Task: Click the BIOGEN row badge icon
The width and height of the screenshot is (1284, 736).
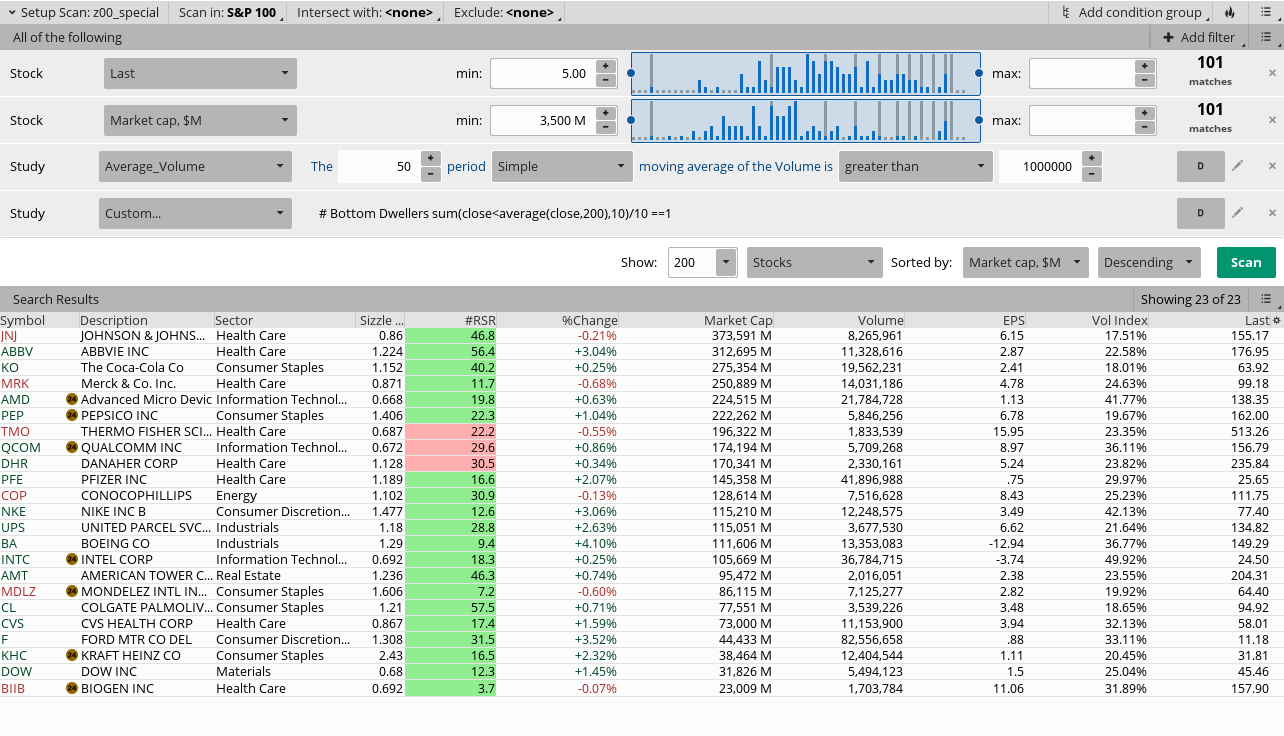Action: [72, 688]
